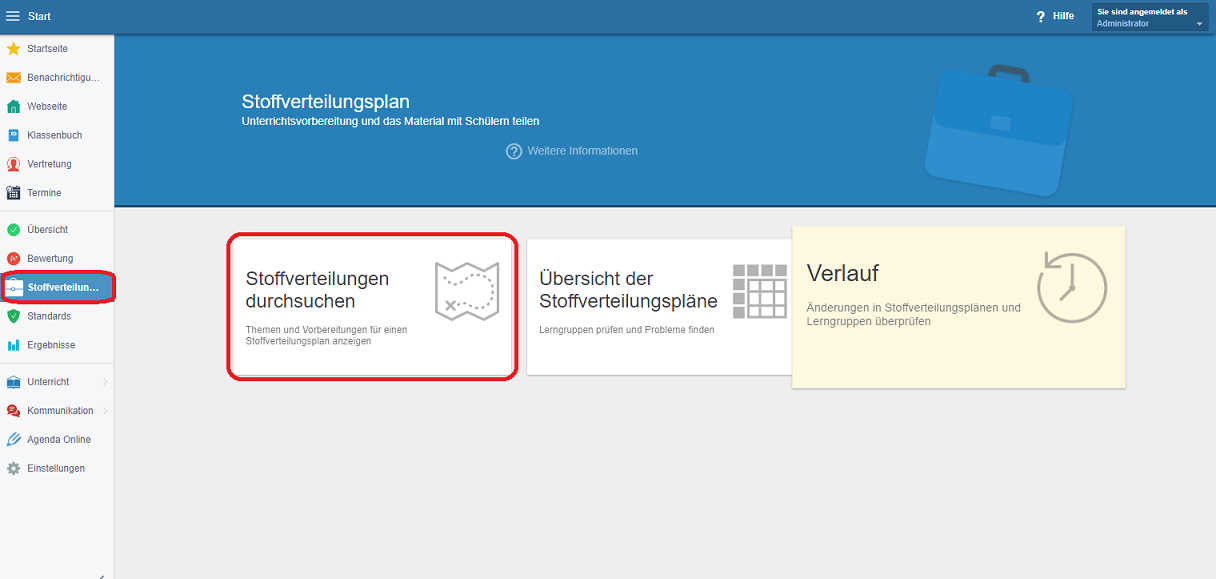
Task: Click the Benachrichtigungen envelope icon
Action: pyautogui.click(x=13, y=78)
